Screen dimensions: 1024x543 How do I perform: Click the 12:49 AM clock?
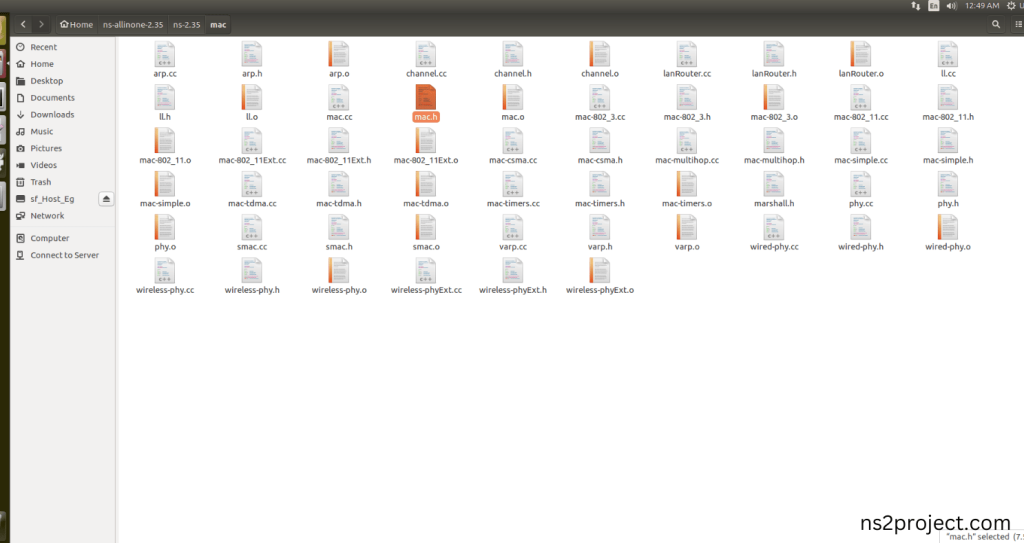[982, 6]
